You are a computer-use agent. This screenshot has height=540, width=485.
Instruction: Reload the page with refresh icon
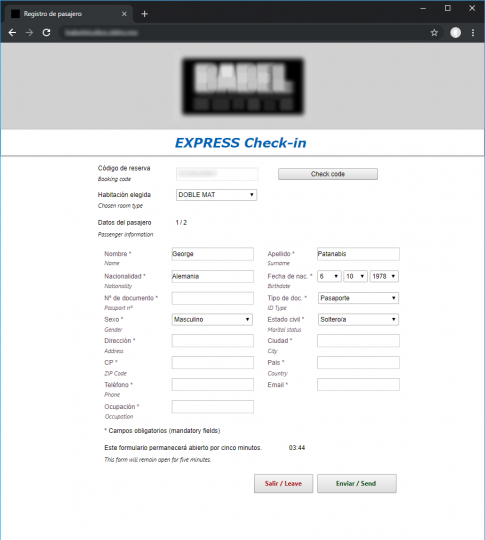click(47, 33)
